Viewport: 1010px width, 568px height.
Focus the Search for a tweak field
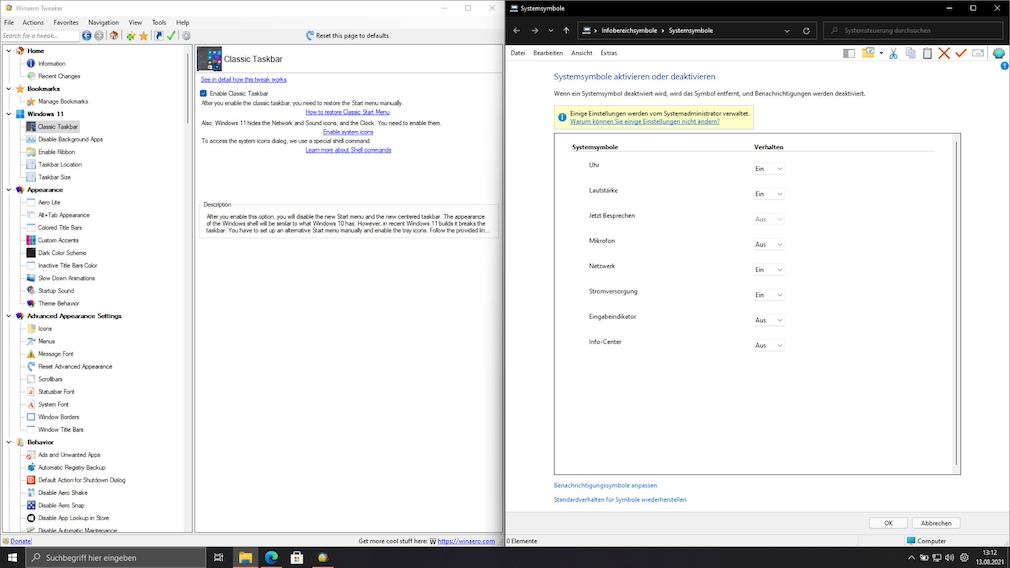coord(40,35)
